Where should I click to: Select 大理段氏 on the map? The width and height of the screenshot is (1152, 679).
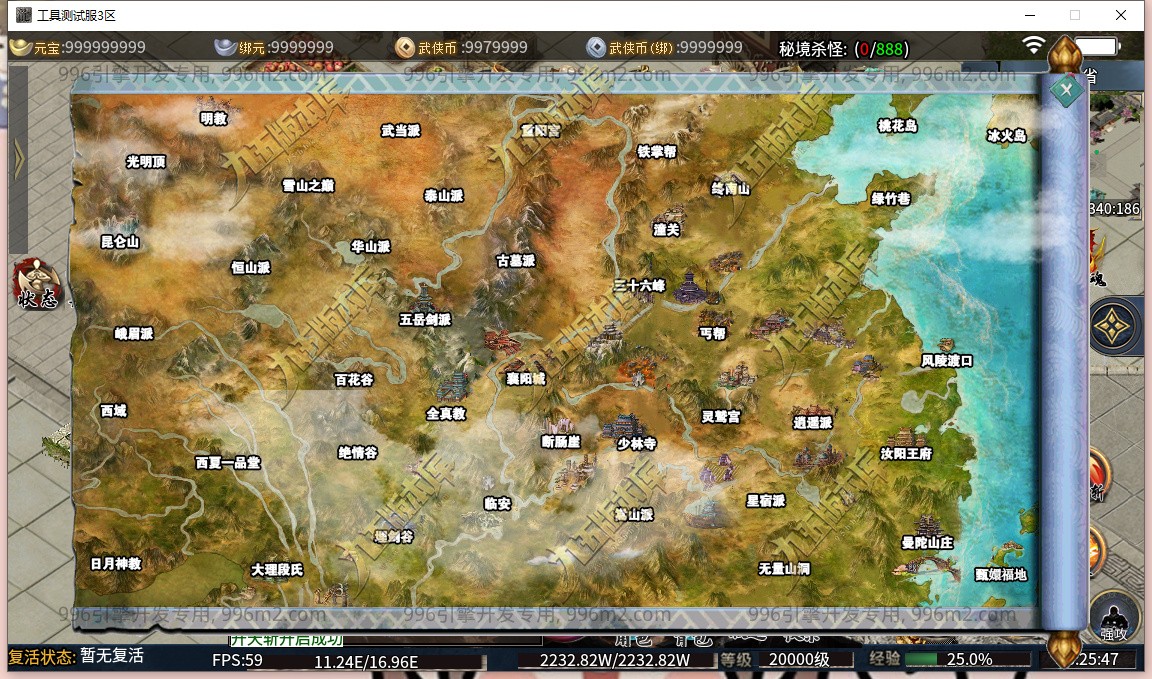point(277,570)
